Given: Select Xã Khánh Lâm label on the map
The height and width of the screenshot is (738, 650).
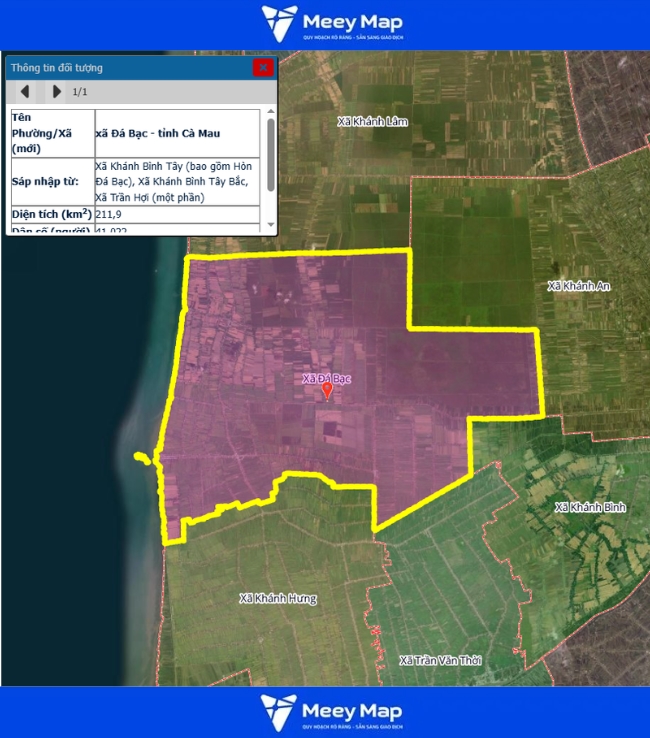Looking at the screenshot, I should pos(373,122).
